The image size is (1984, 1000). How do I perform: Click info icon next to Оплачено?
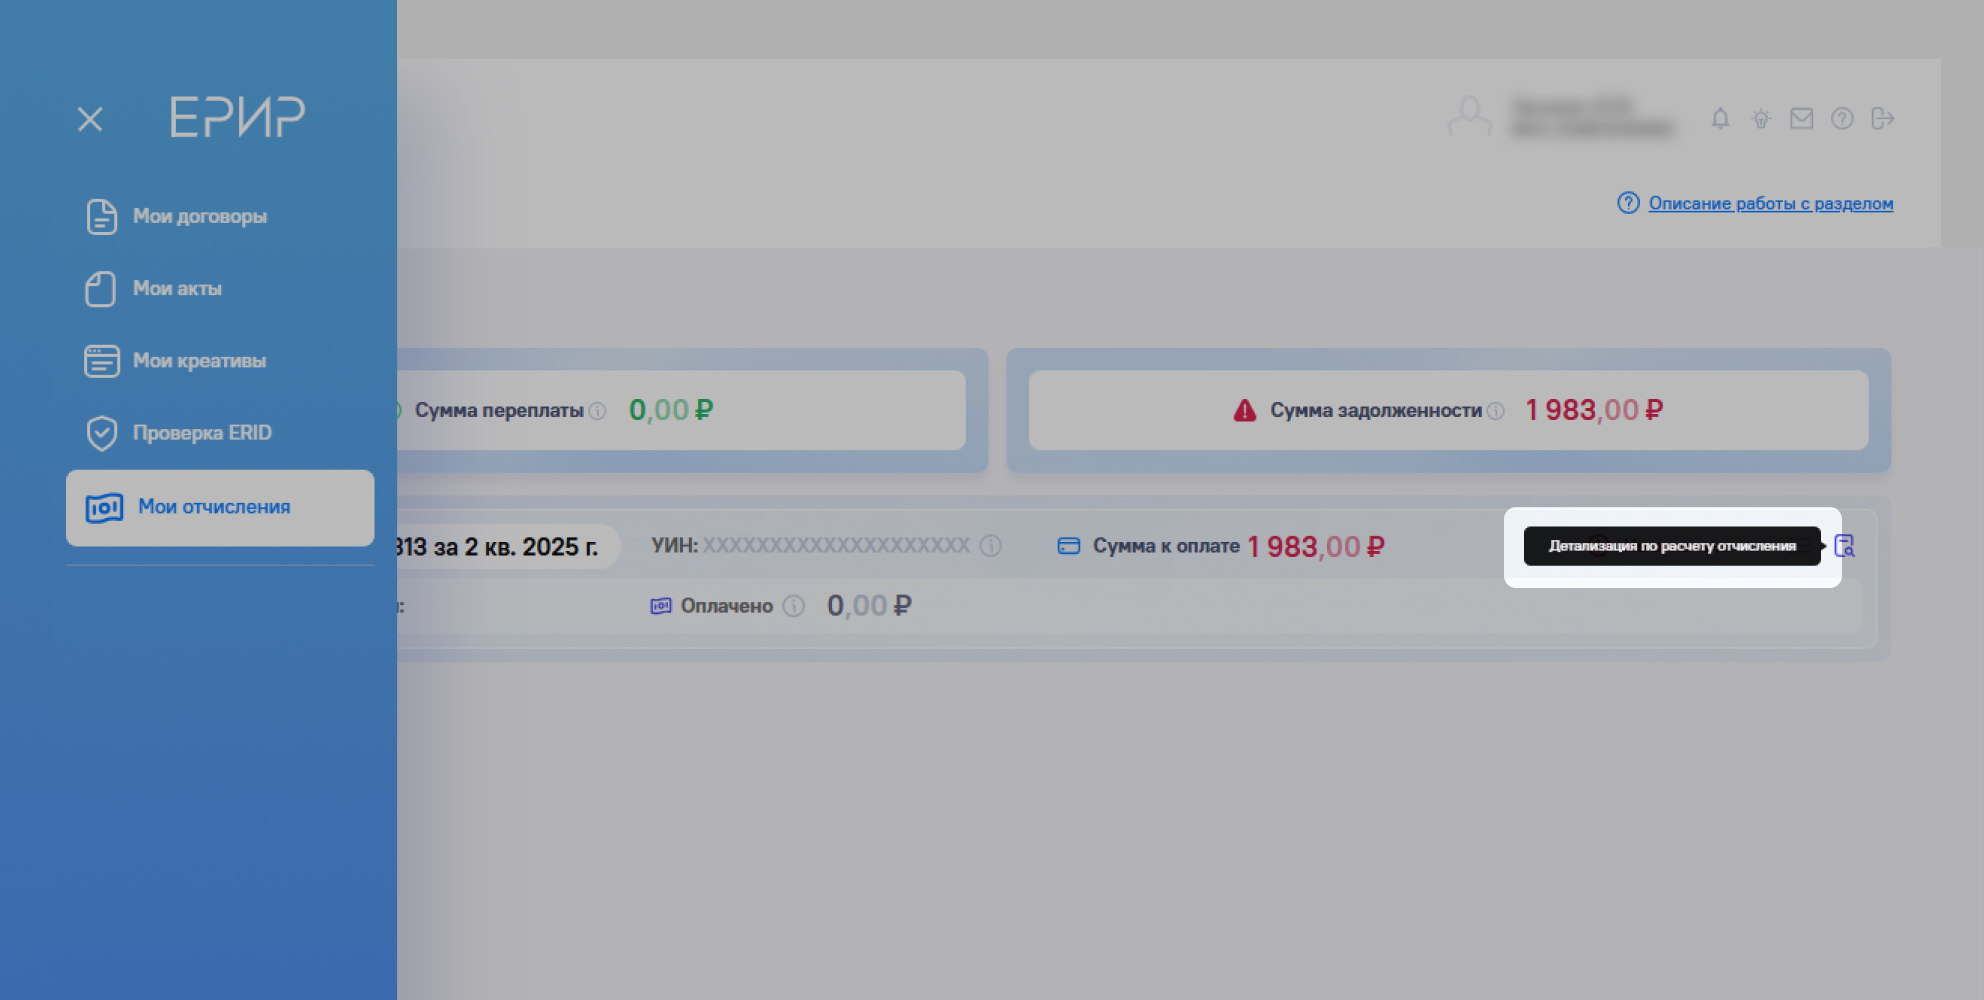pyautogui.click(x=794, y=606)
